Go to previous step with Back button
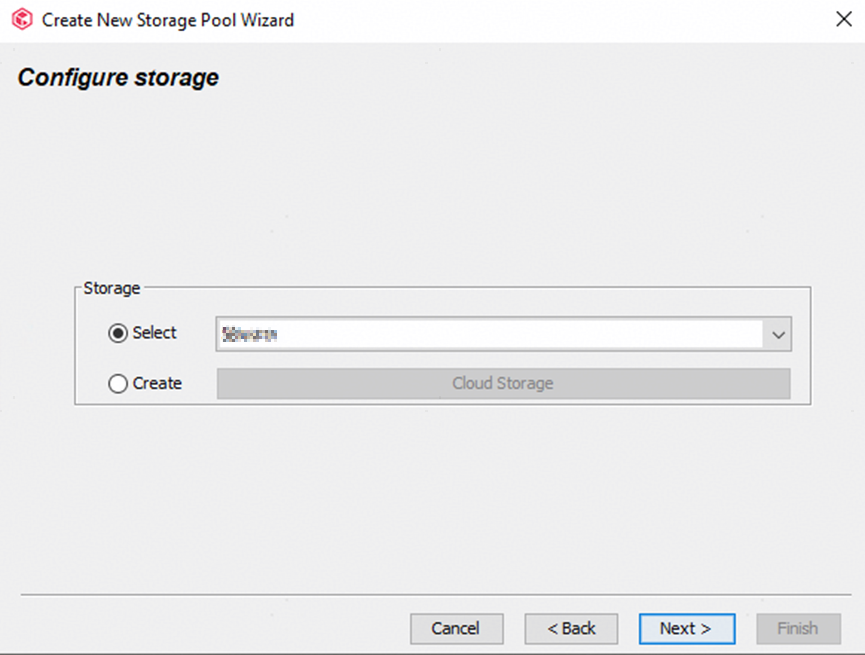This screenshot has width=865, height=655. (571, 629)
